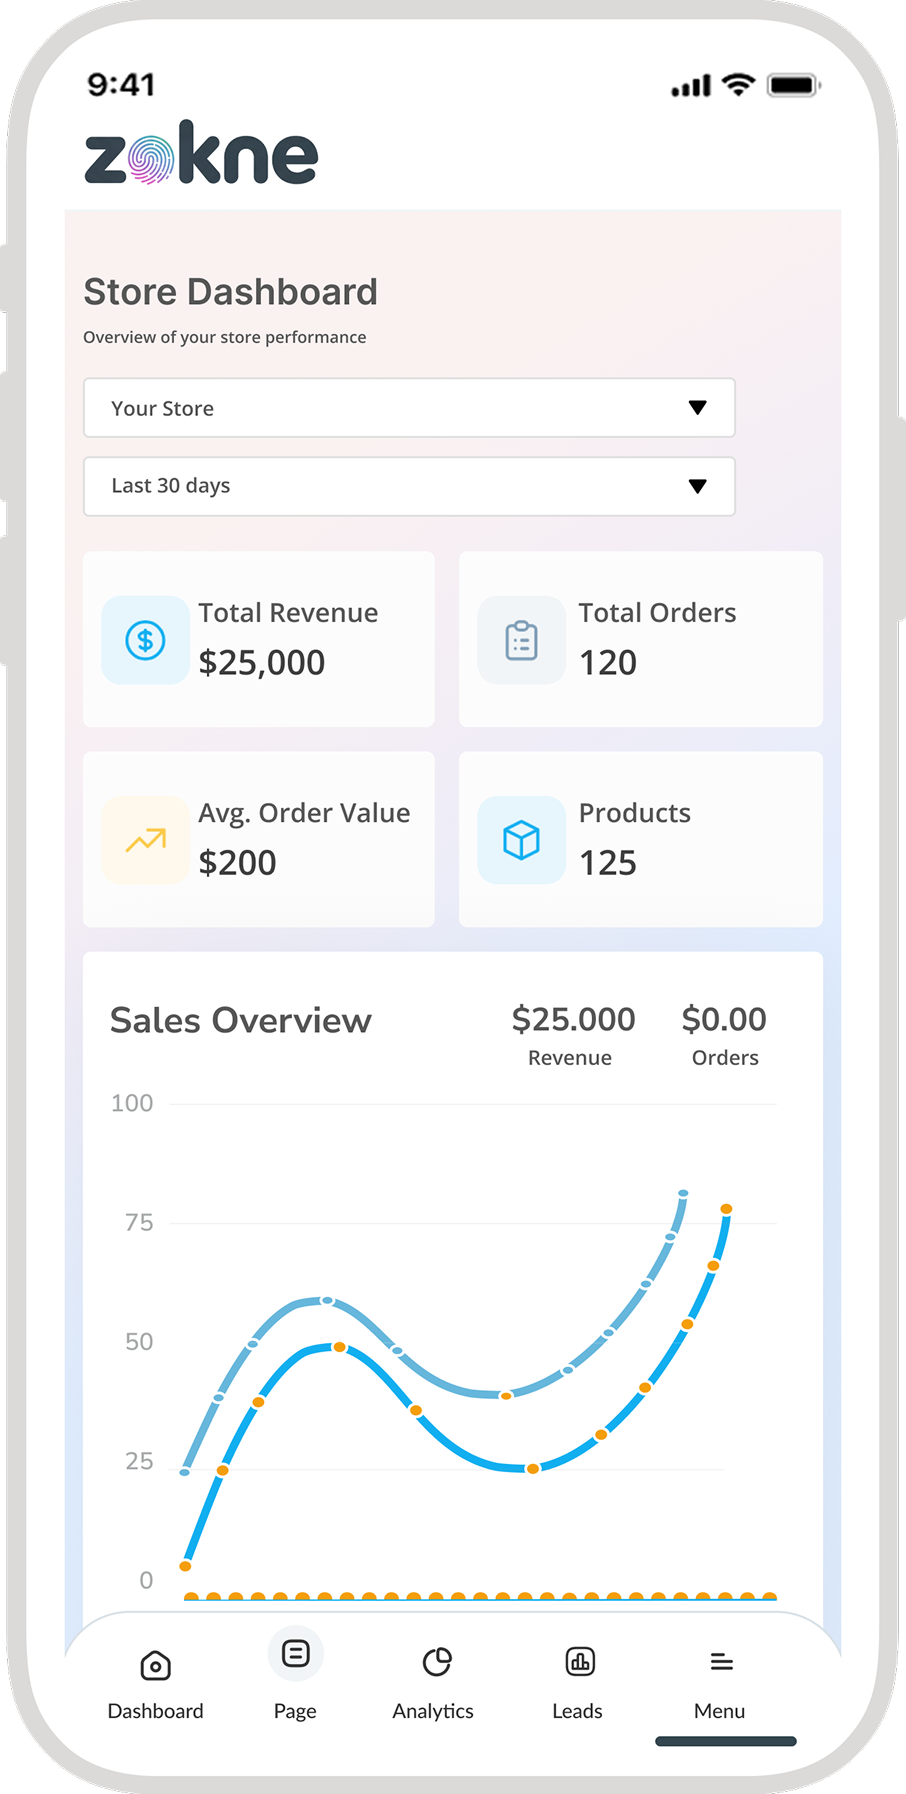Tap the Zokne logo
The height and width of the screenshot is (1794, 906).
point(201,153)
